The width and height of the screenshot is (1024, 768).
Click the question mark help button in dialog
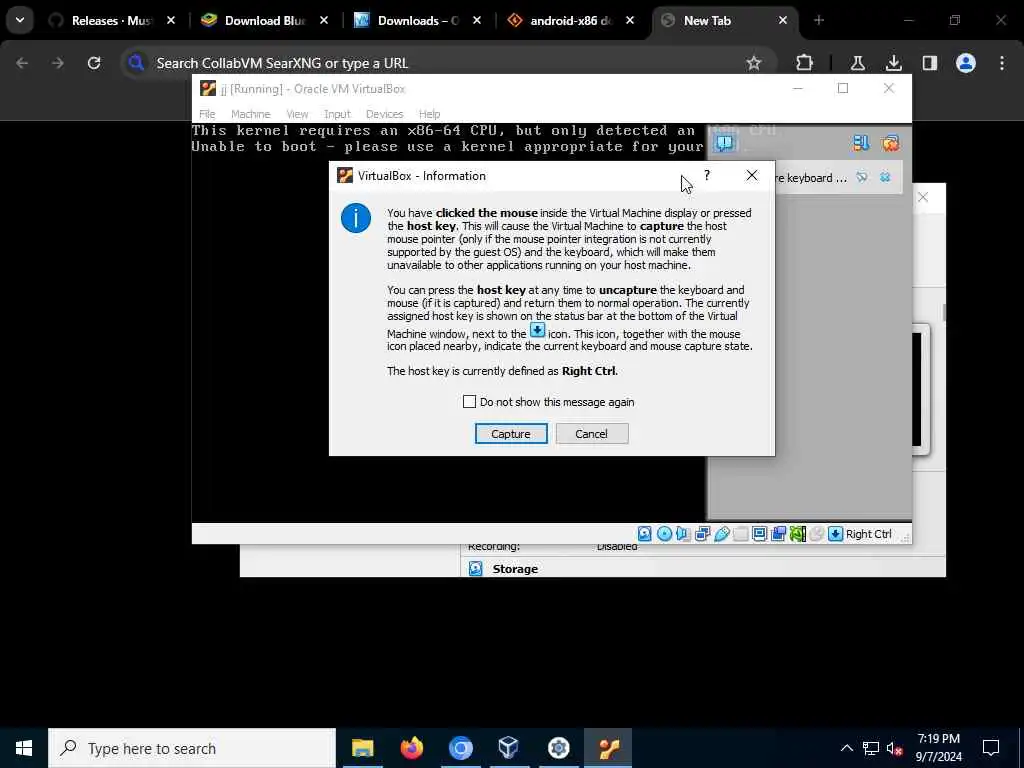[707, 175]
